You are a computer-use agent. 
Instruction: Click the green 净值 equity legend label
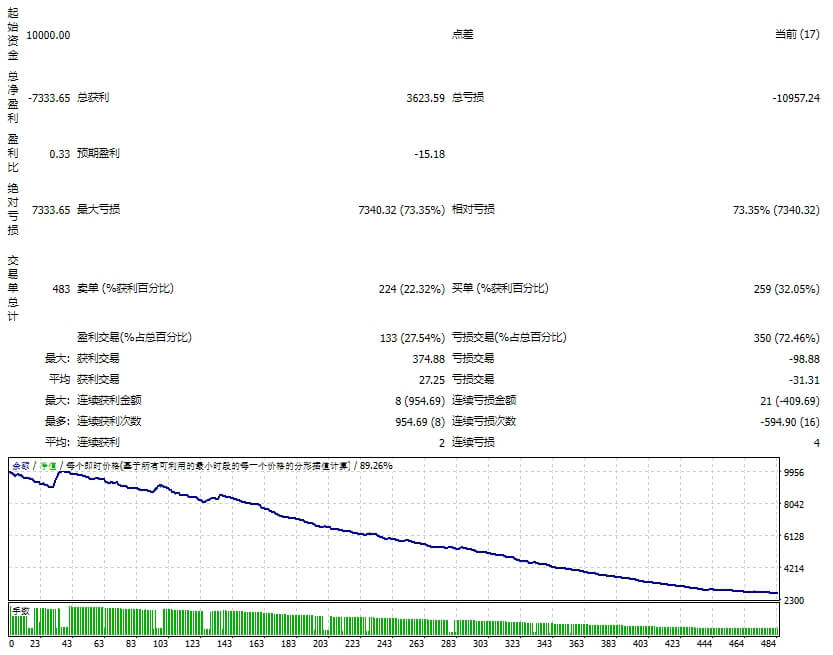click(46, 465)
